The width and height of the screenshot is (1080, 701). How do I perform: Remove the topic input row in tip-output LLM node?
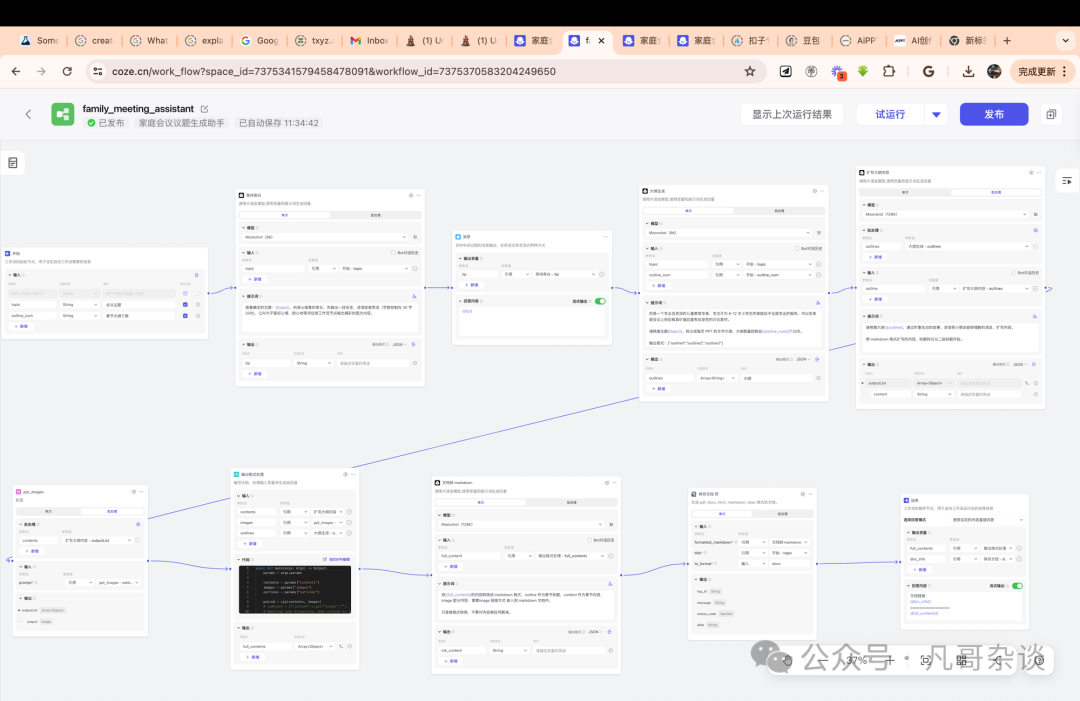click(415, 269)
